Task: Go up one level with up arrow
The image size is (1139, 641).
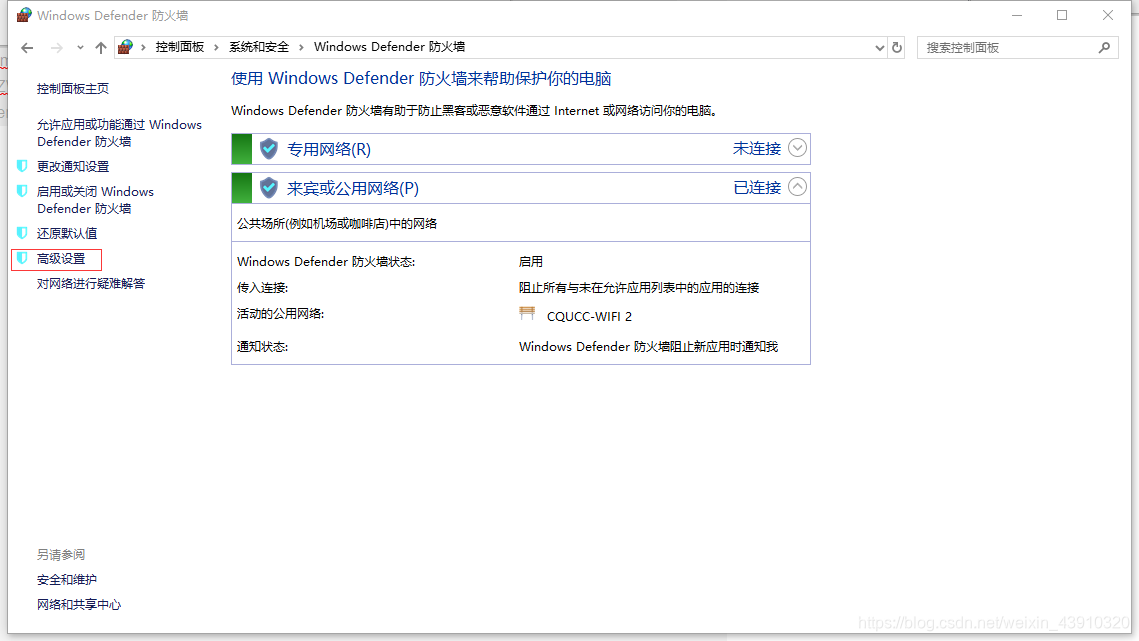Action: click(x=101, y=48)
